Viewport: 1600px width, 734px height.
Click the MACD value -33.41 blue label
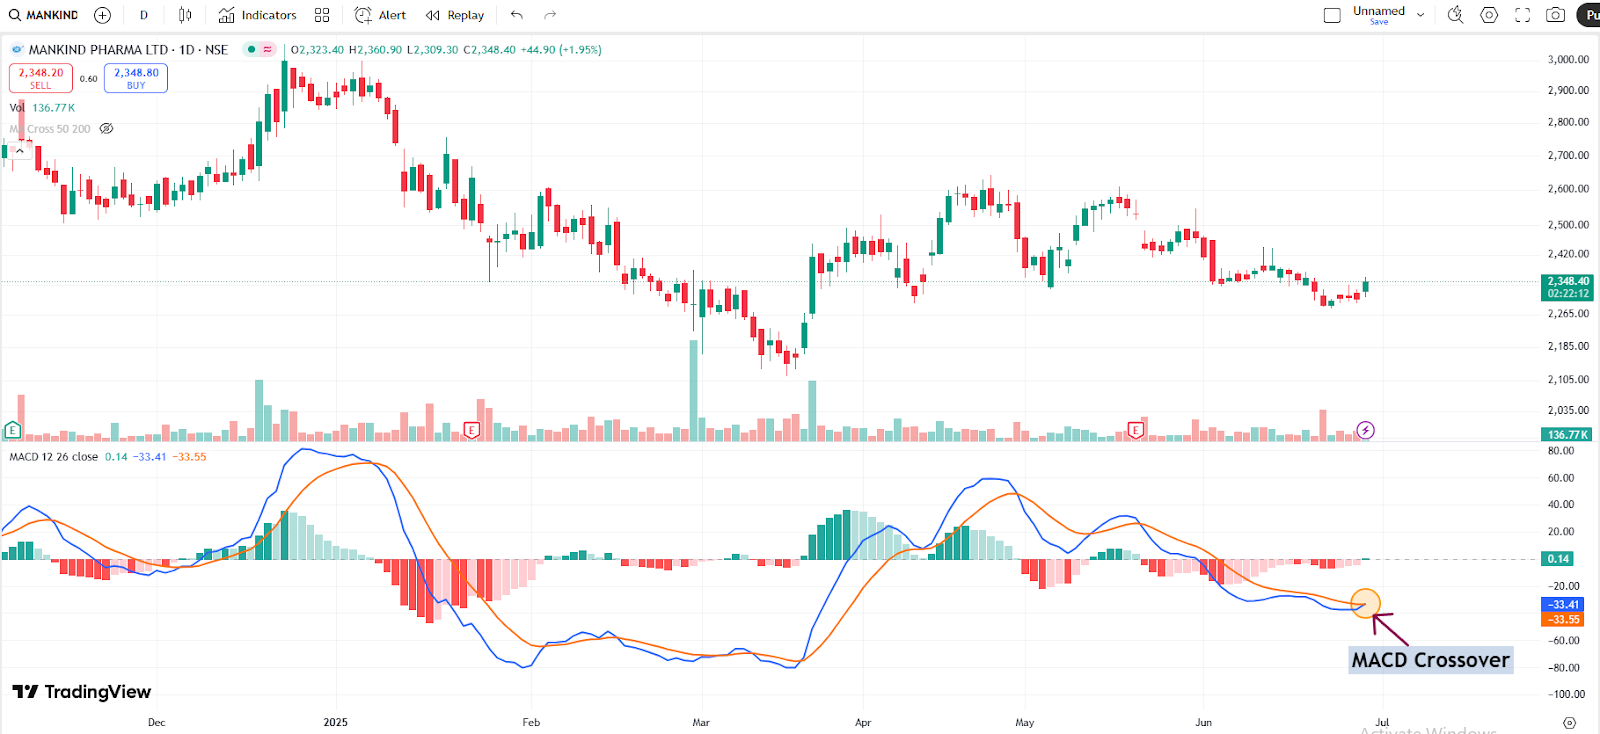pyautogui.click(x=1563, y=604)
